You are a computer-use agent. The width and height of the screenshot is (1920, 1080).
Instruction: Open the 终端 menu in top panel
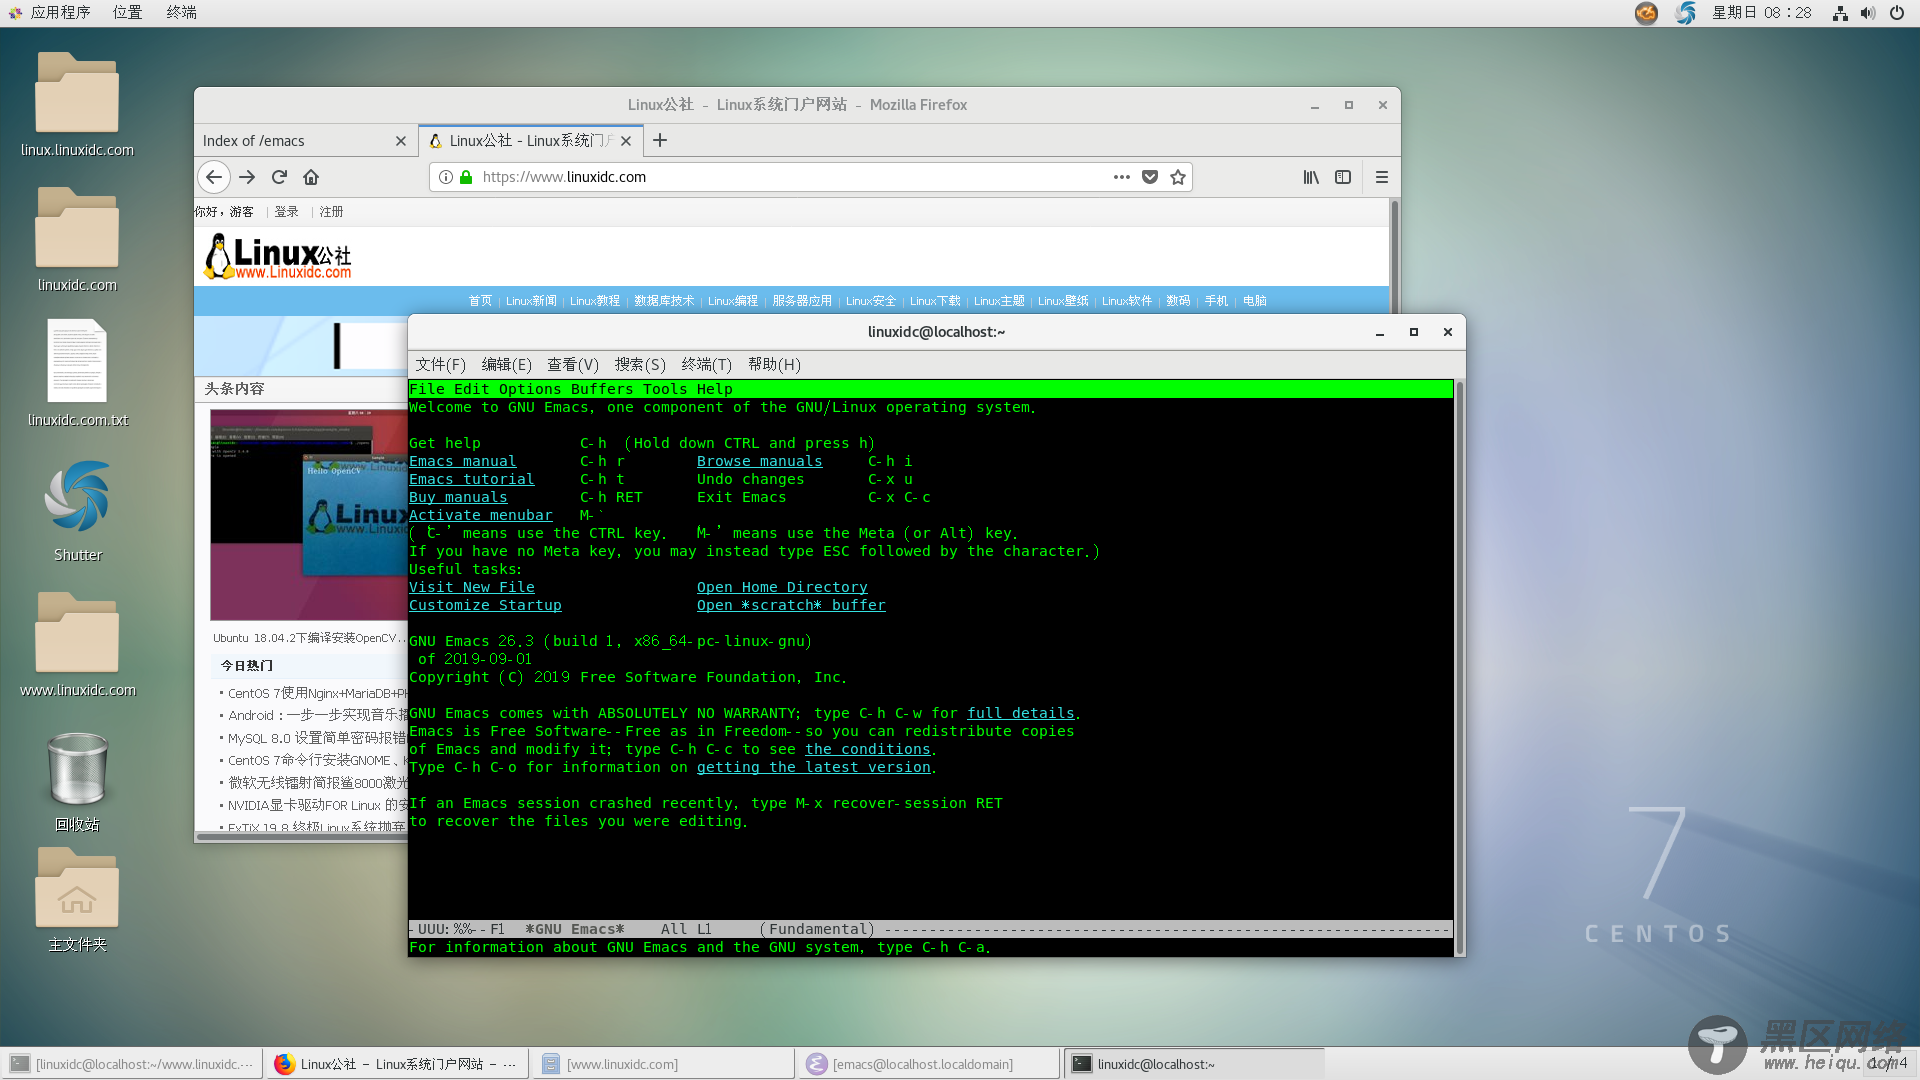(x=181, y=13)
